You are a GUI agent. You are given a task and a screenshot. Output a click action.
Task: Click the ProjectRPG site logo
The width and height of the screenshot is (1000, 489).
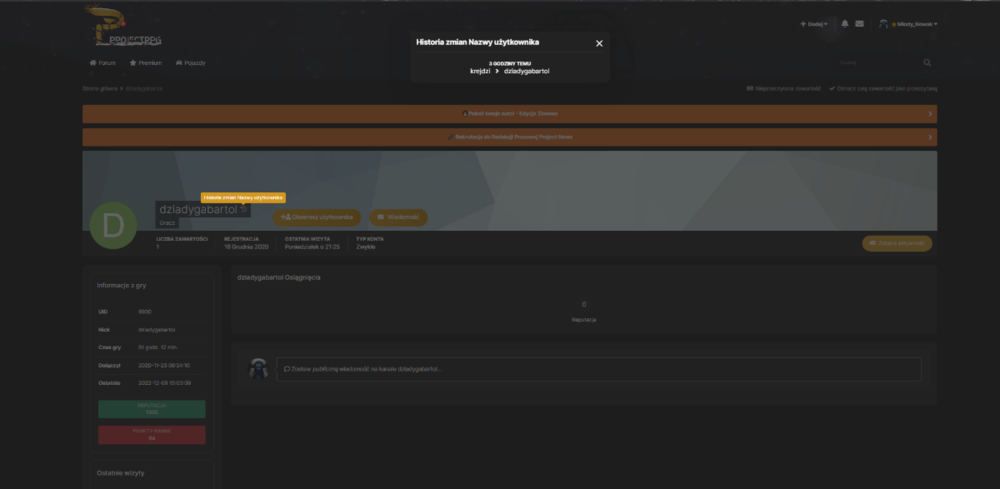coord(122,27)
